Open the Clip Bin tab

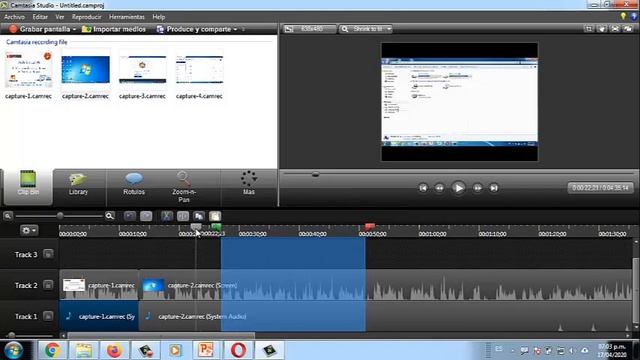click(28, 187)
